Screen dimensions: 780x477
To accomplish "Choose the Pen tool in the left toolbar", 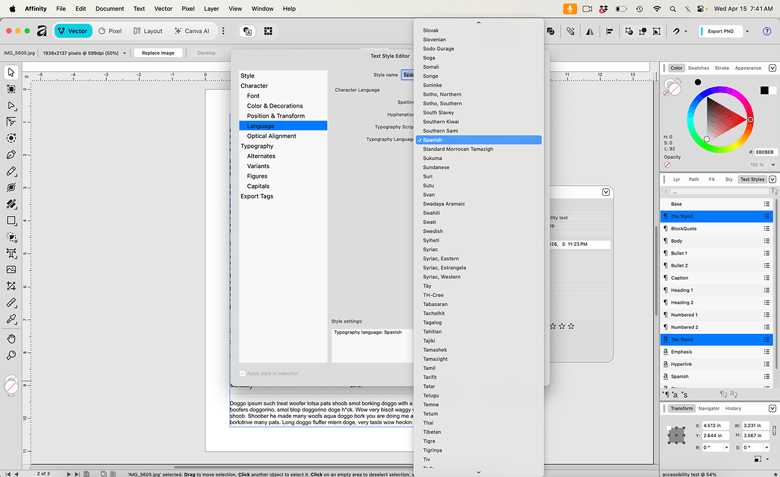I will coord(11,155).
